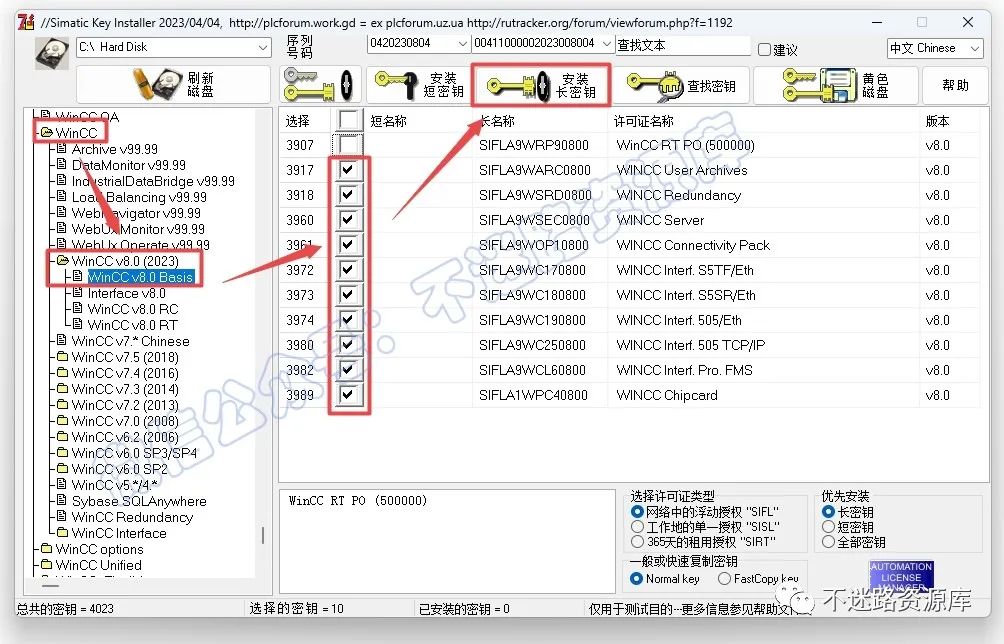Open WinCC v7.0 (2008) folder
This screenshot has height=644, width=1004.
125,421
